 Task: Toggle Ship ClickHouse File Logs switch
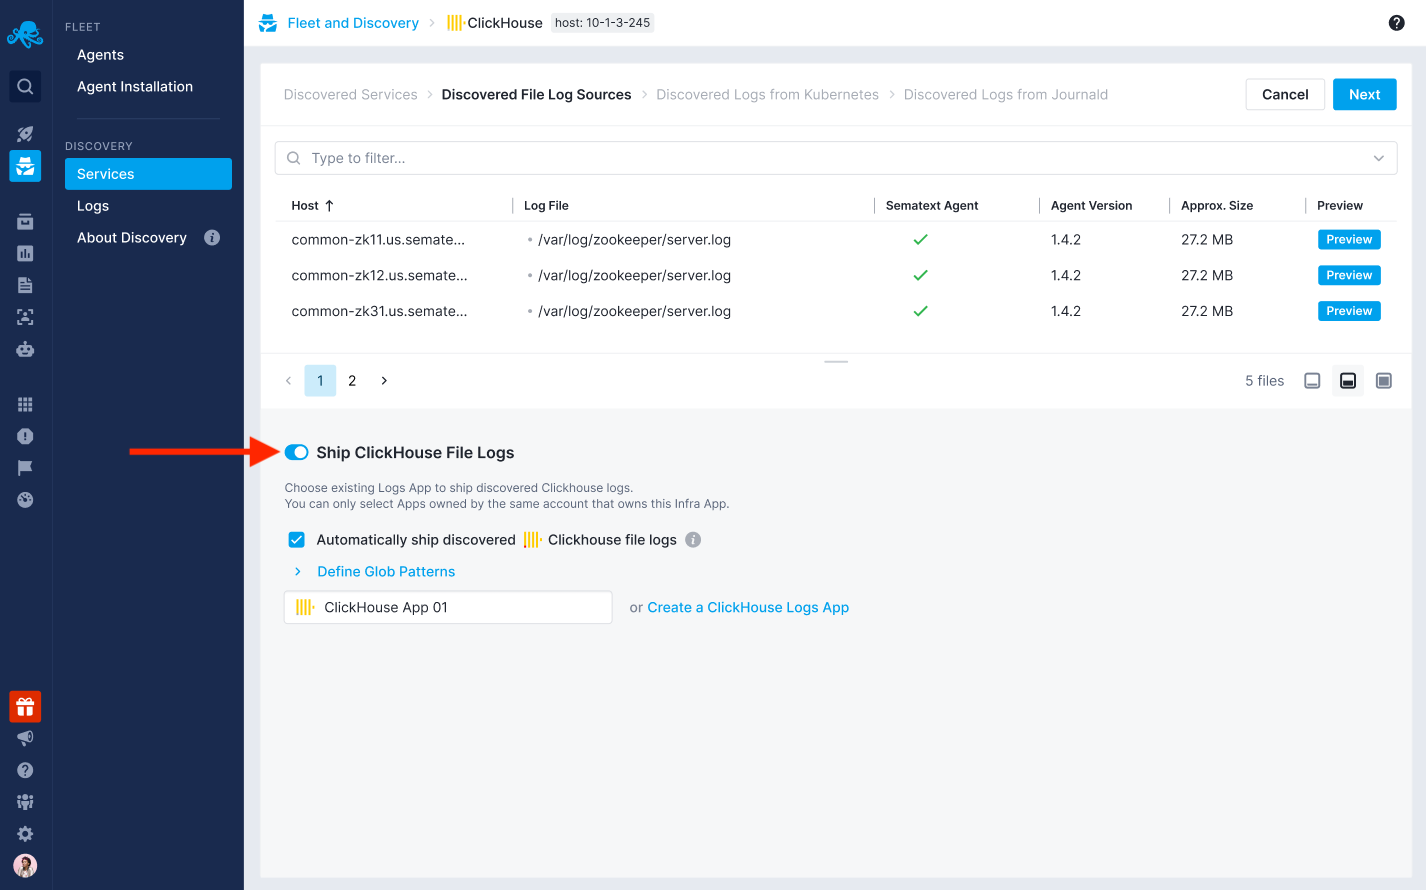pyautogui.click(x=296, y=453)
